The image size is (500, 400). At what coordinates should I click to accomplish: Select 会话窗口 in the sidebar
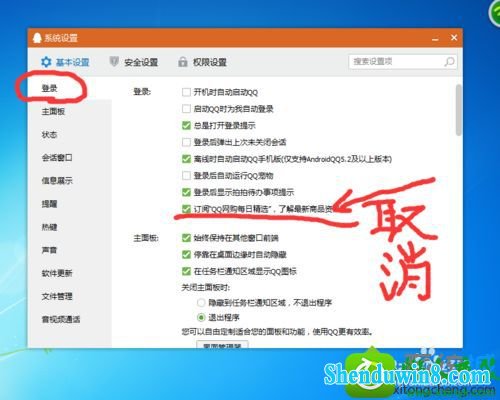click(x=57, y=157)
